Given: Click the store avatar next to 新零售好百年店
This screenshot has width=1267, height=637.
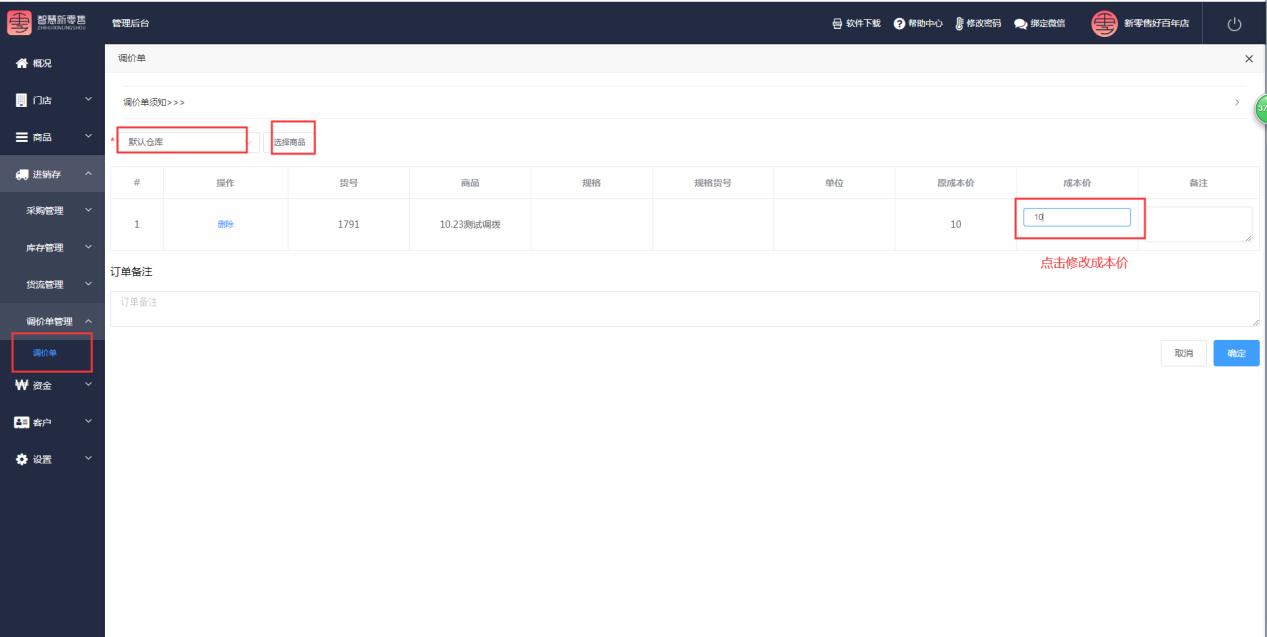Looking at the screenshot, I should click(1104, 23).
